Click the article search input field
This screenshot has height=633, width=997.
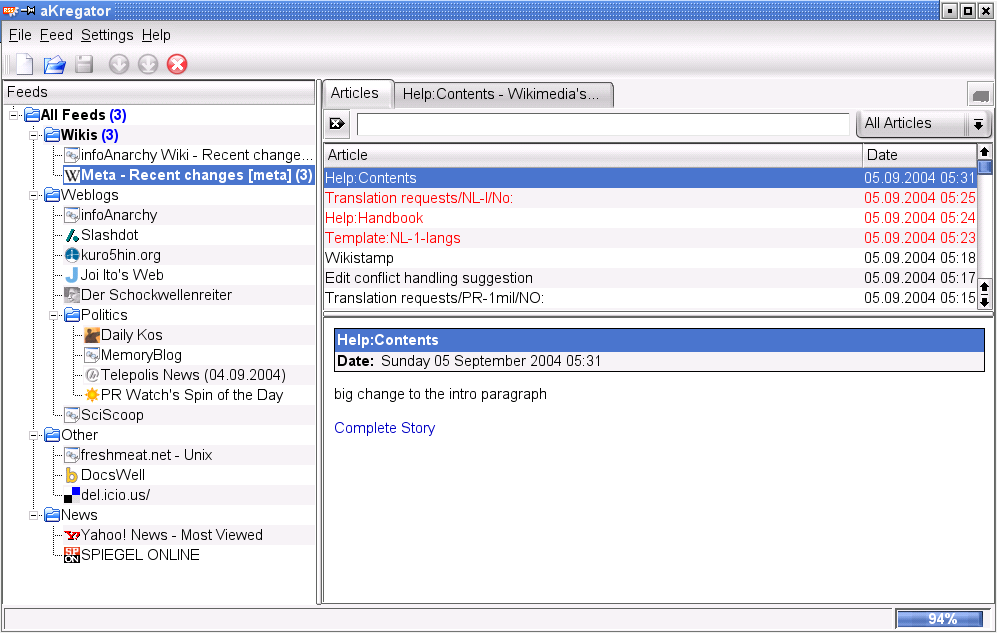[x=603, y=124]
